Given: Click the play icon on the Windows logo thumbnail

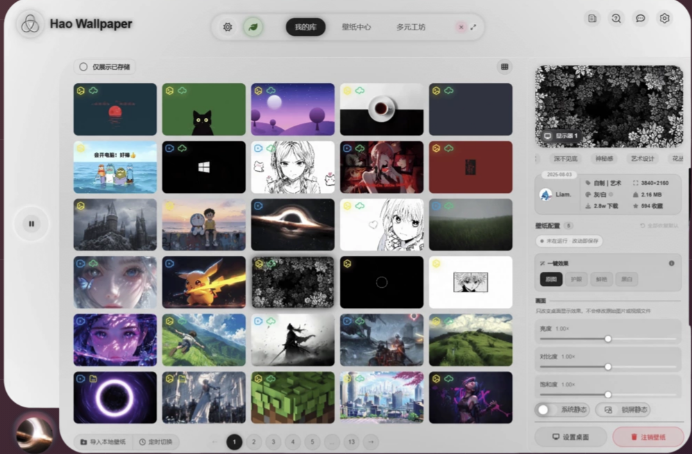Looking at the screenshot, I should pyautogui.click(x=169, y=148).
